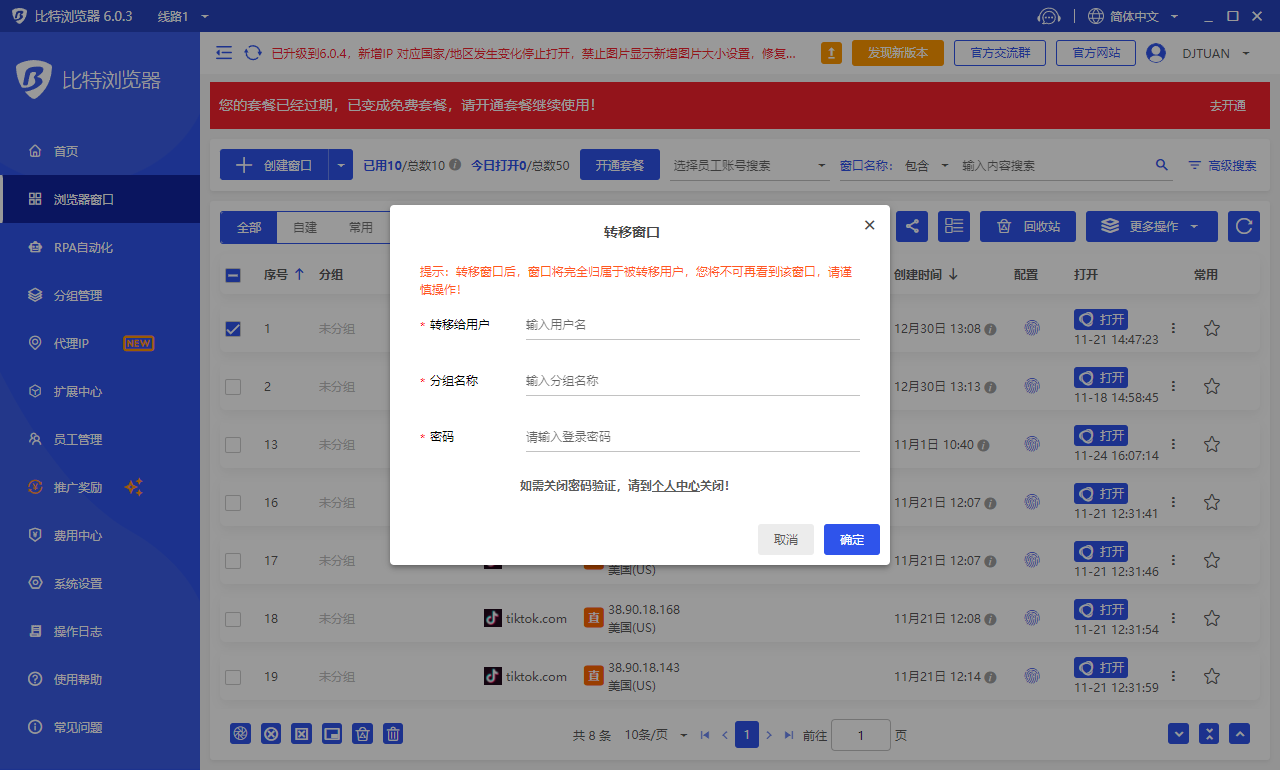Open the 回收站 recycle bin

pyautogui.click(x=1028, y=226)
